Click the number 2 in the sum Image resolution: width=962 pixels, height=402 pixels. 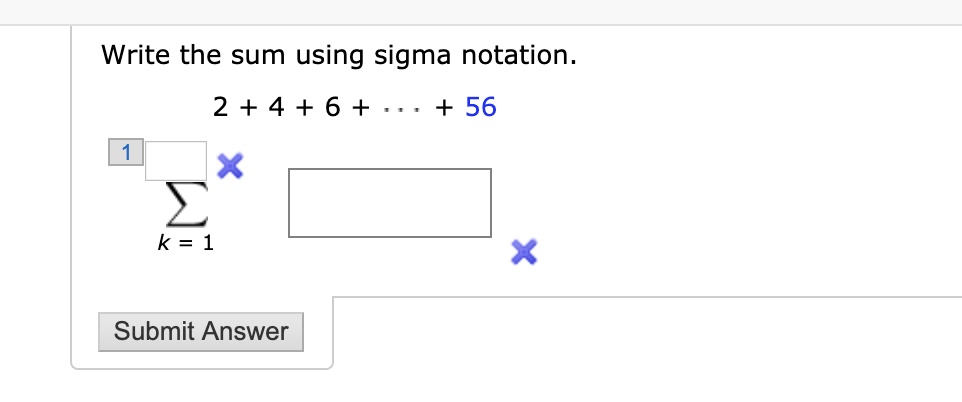tap(220, 107)
